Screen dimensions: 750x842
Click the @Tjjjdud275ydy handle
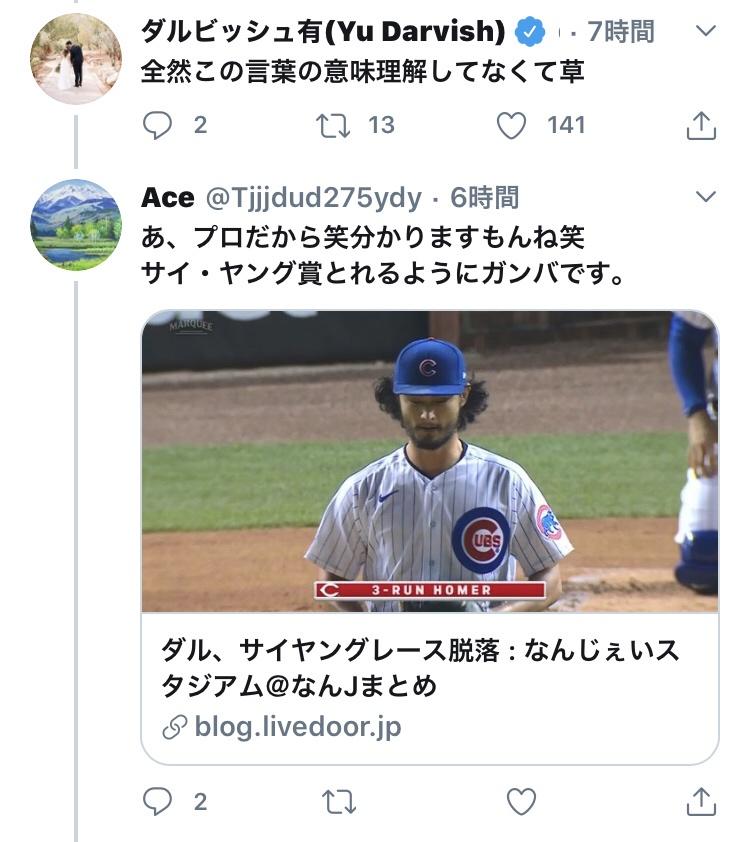(313, 198)
